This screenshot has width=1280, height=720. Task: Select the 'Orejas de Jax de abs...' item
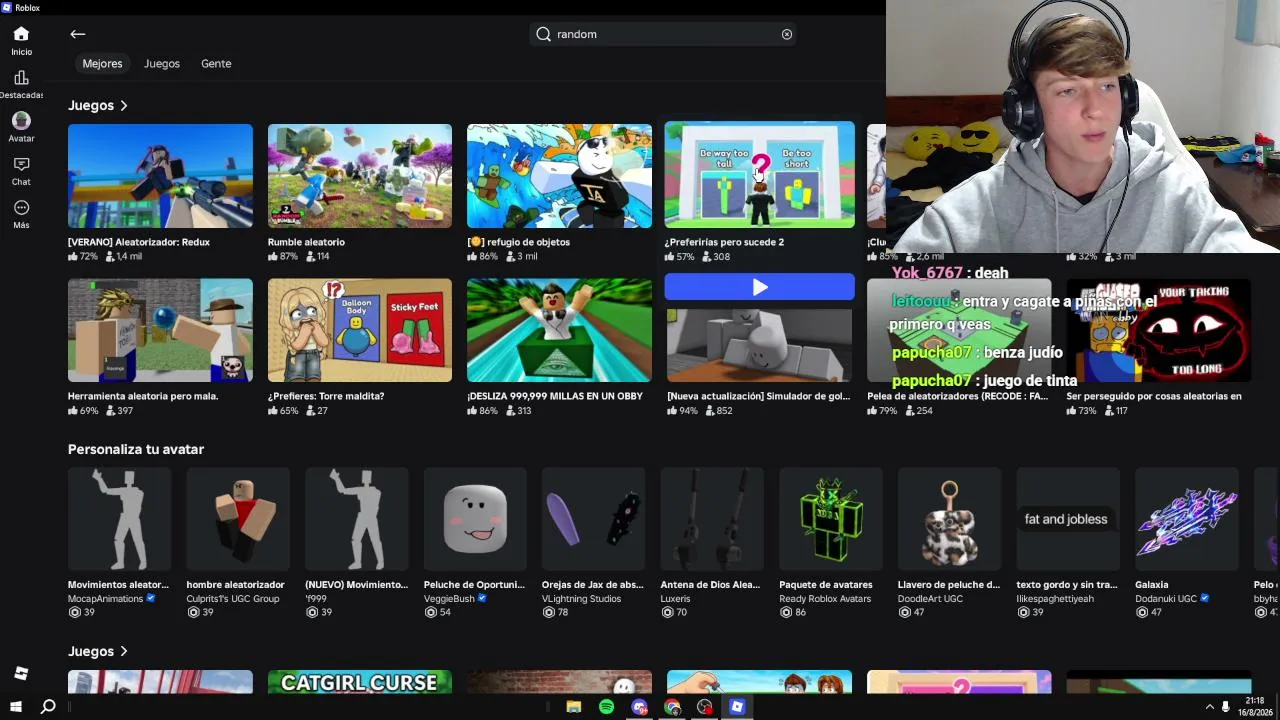pos(594,520)
